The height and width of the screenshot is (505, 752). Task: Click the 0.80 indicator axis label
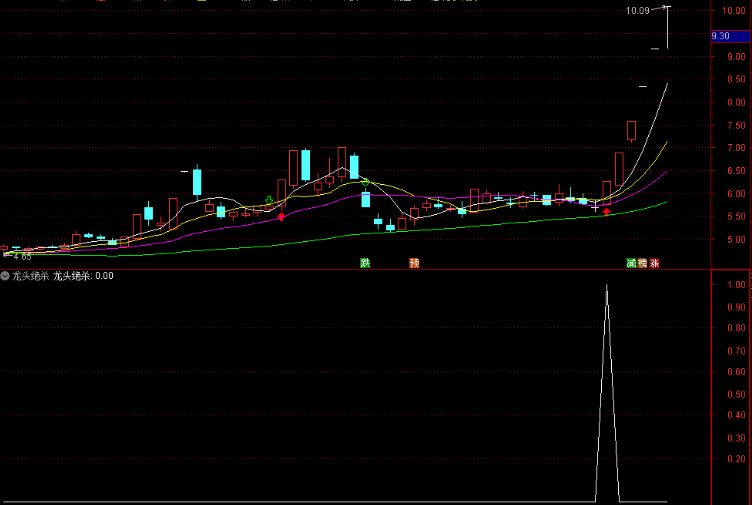click(736, 328)
